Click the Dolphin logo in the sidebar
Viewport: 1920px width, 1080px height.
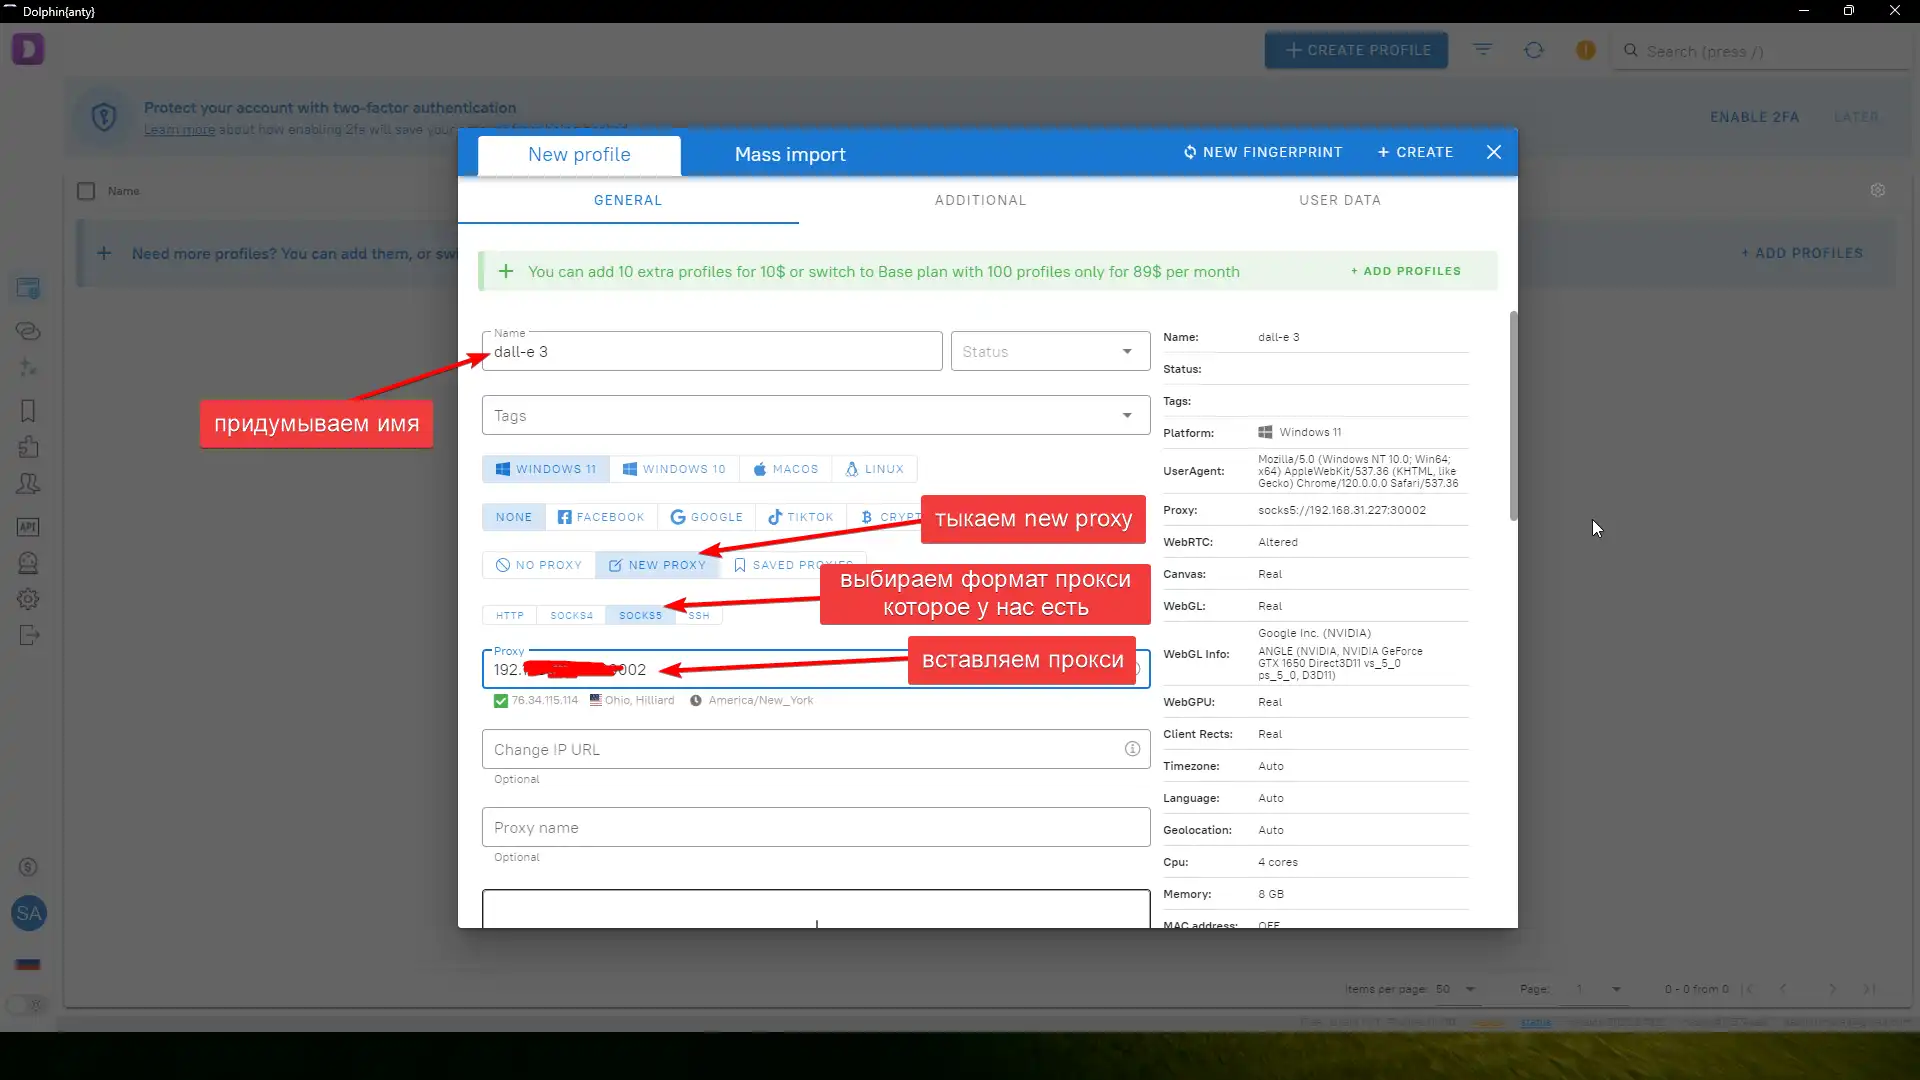[28, 49]
